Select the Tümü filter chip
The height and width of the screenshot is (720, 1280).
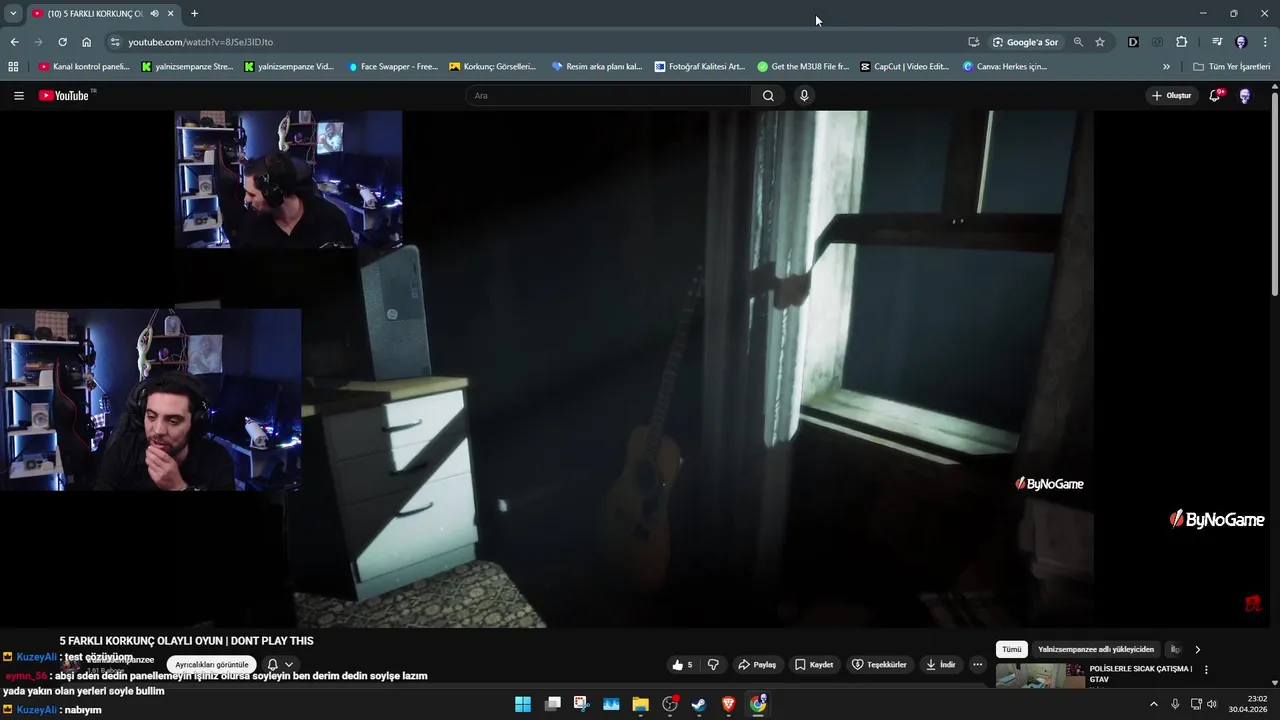click(1012, 649)
